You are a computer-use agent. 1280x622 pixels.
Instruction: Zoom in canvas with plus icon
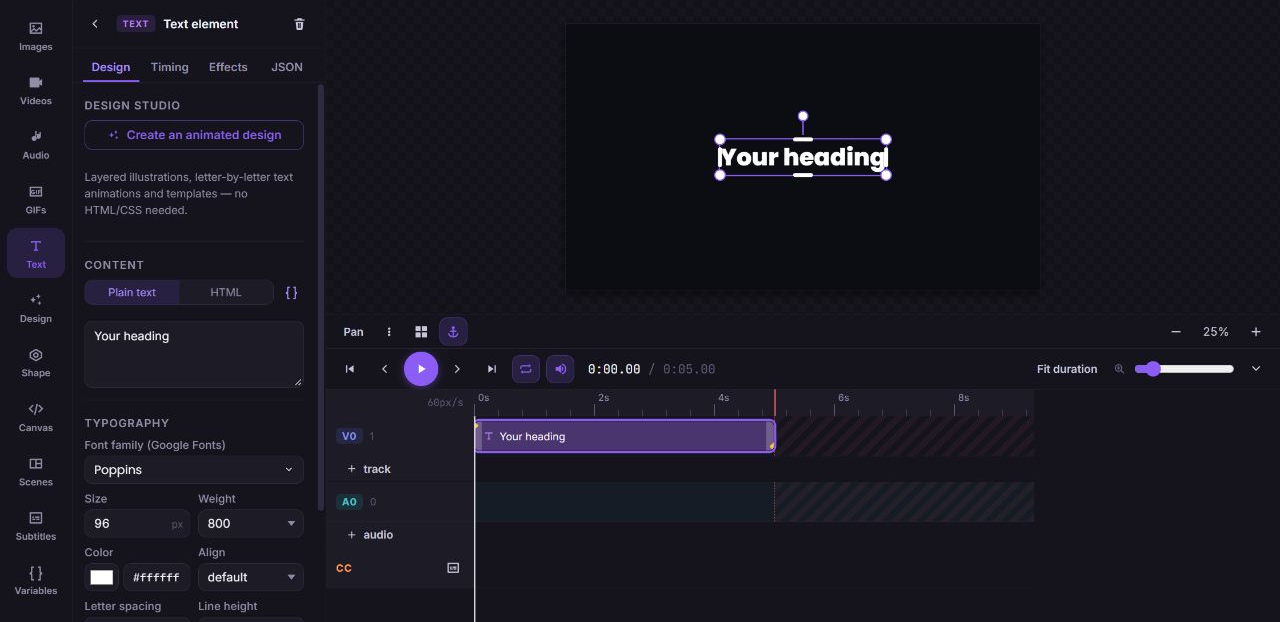1256,332
